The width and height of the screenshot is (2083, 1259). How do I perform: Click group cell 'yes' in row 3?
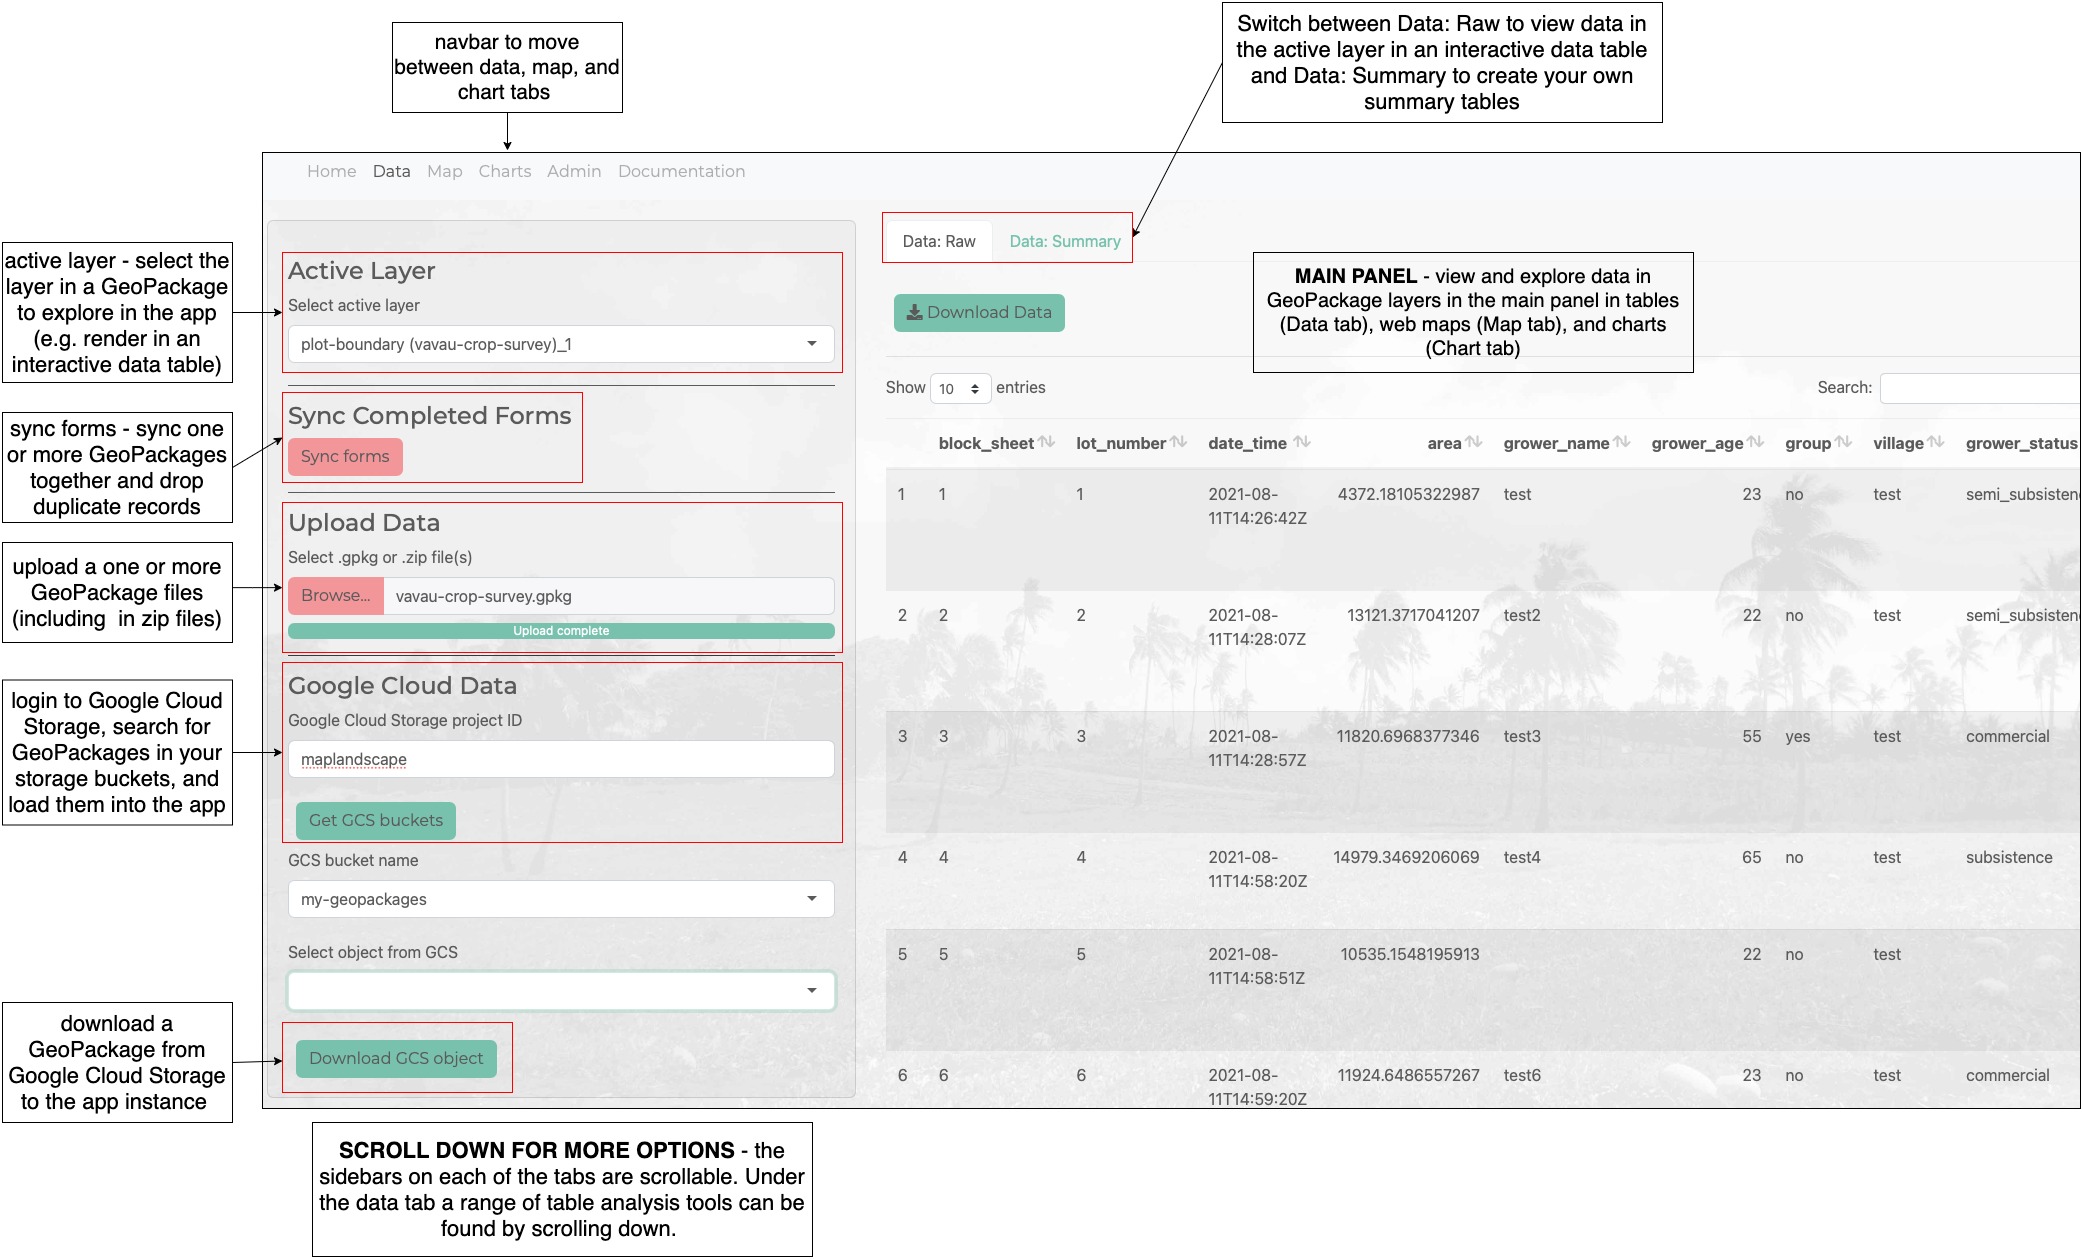click(1797, 736)
